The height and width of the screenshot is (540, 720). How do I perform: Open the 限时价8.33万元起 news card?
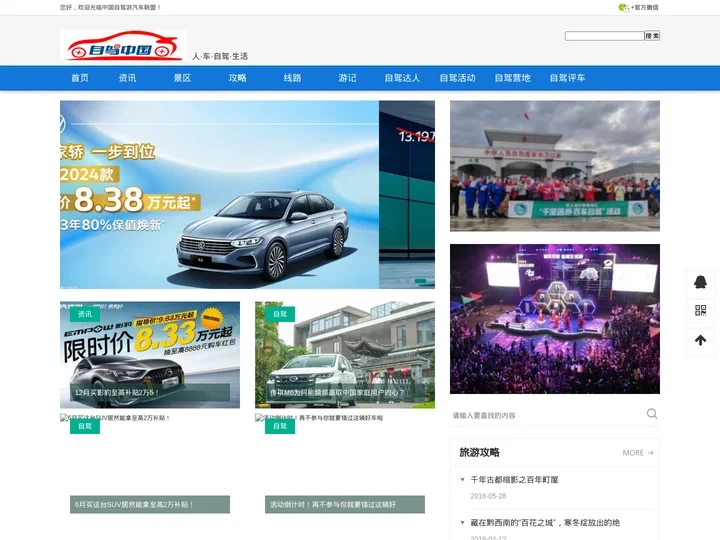(150, 354)
